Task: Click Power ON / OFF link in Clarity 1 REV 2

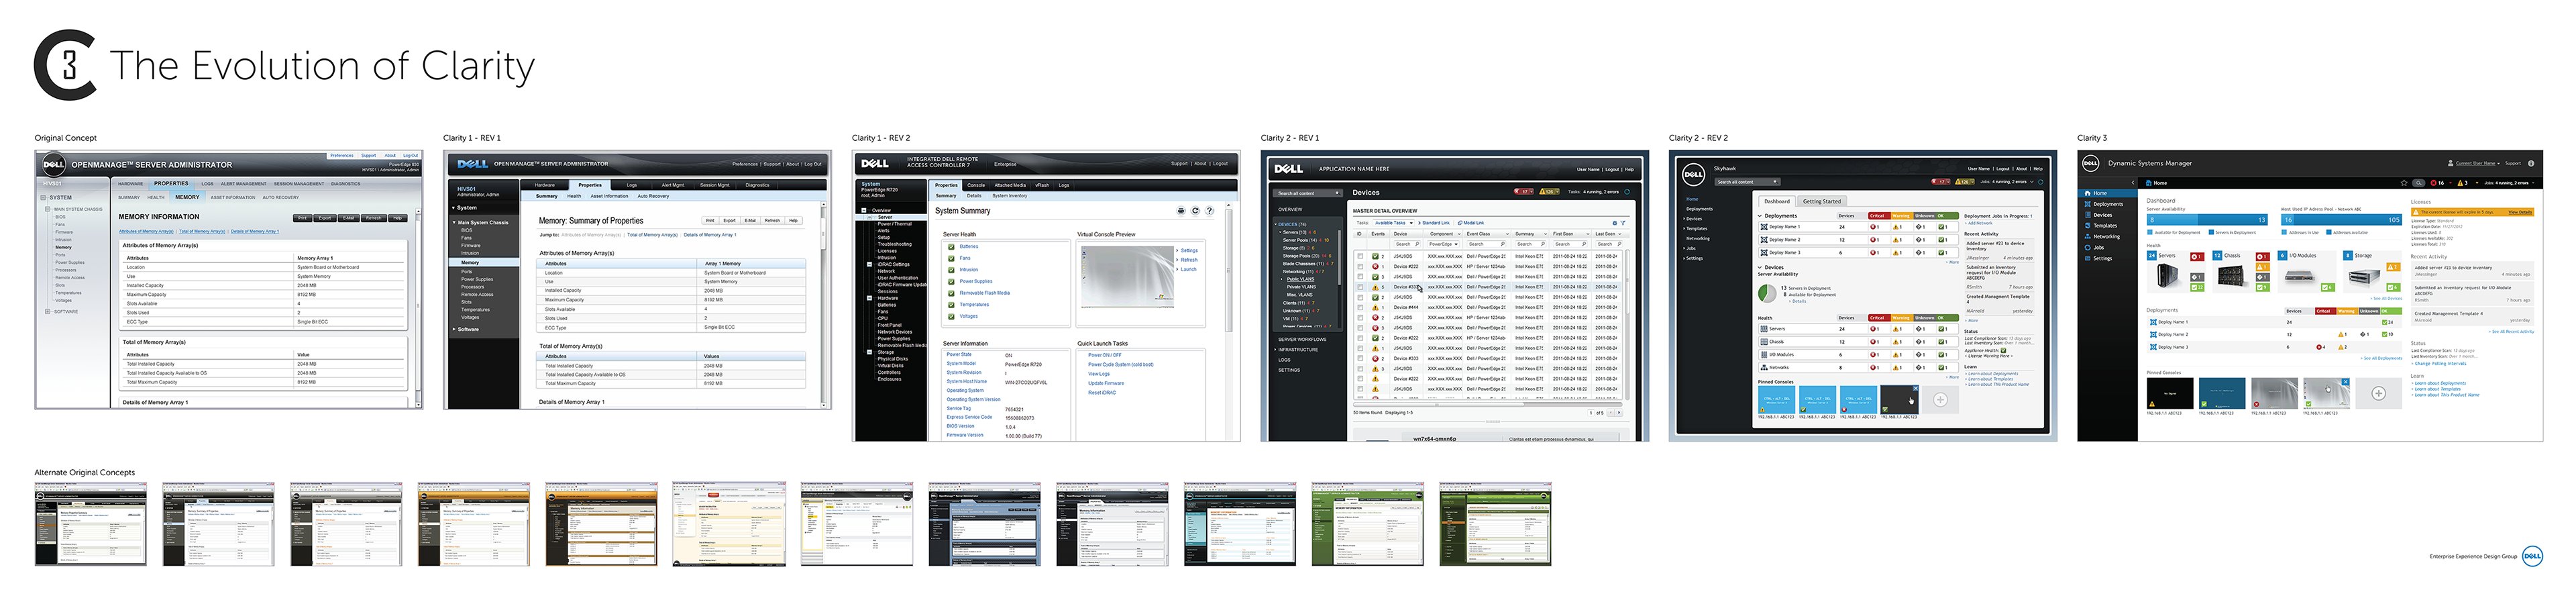Action: click(x=1105, y=356)
